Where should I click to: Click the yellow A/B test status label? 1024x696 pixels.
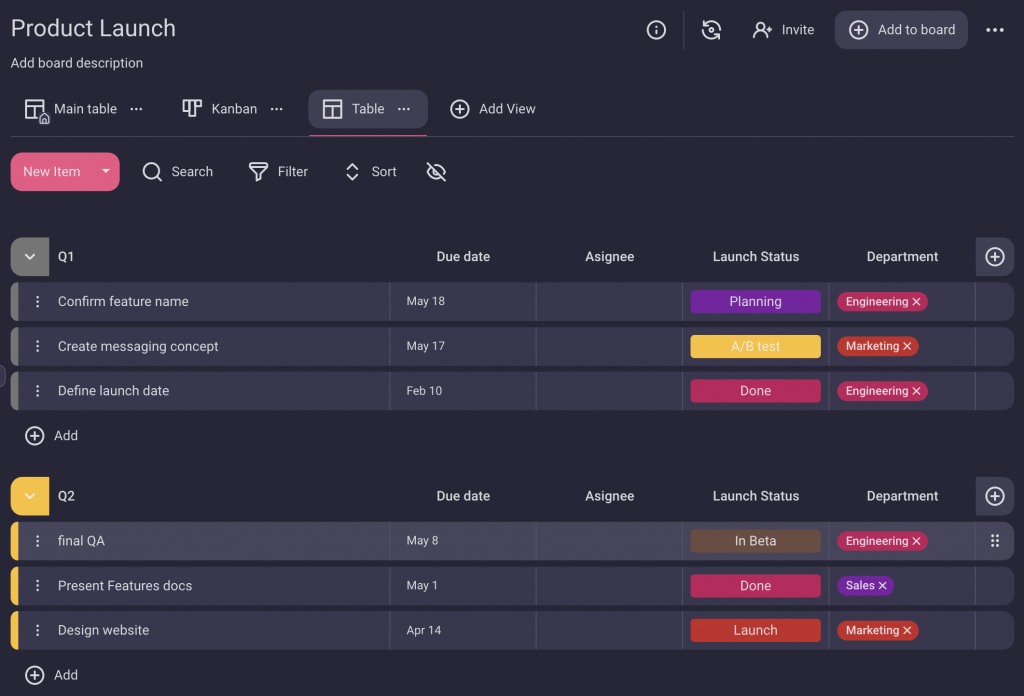coord(755,347)
